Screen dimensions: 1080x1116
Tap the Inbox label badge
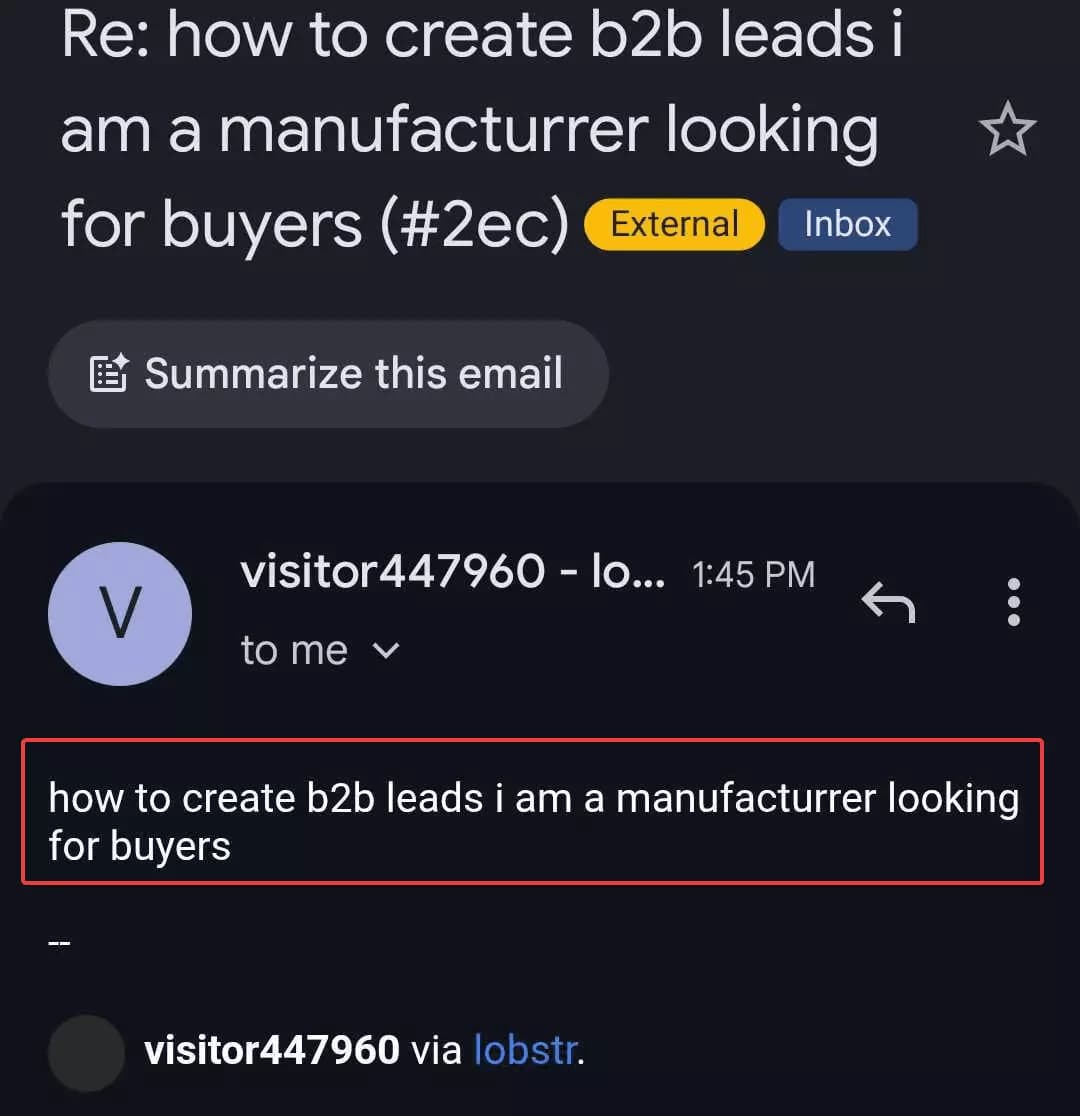[x=847, y=224]
